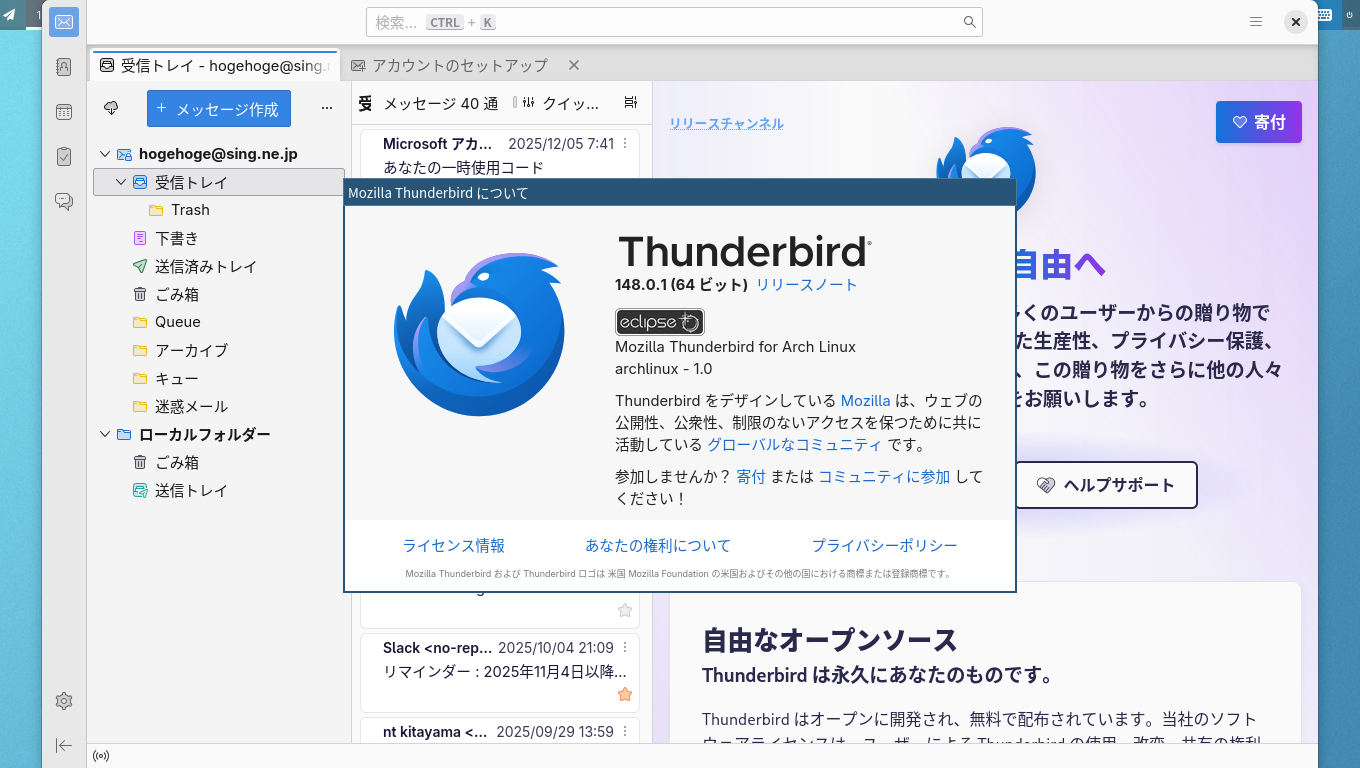
Task: Open the リリースチャンネル link
Action: [727, 123]
